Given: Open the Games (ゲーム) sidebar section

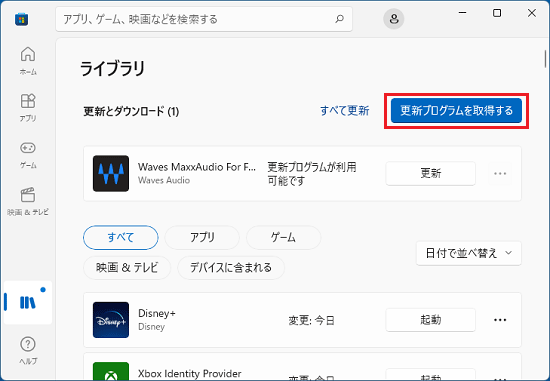Looking at the screenshot, I should coord(28,154).
